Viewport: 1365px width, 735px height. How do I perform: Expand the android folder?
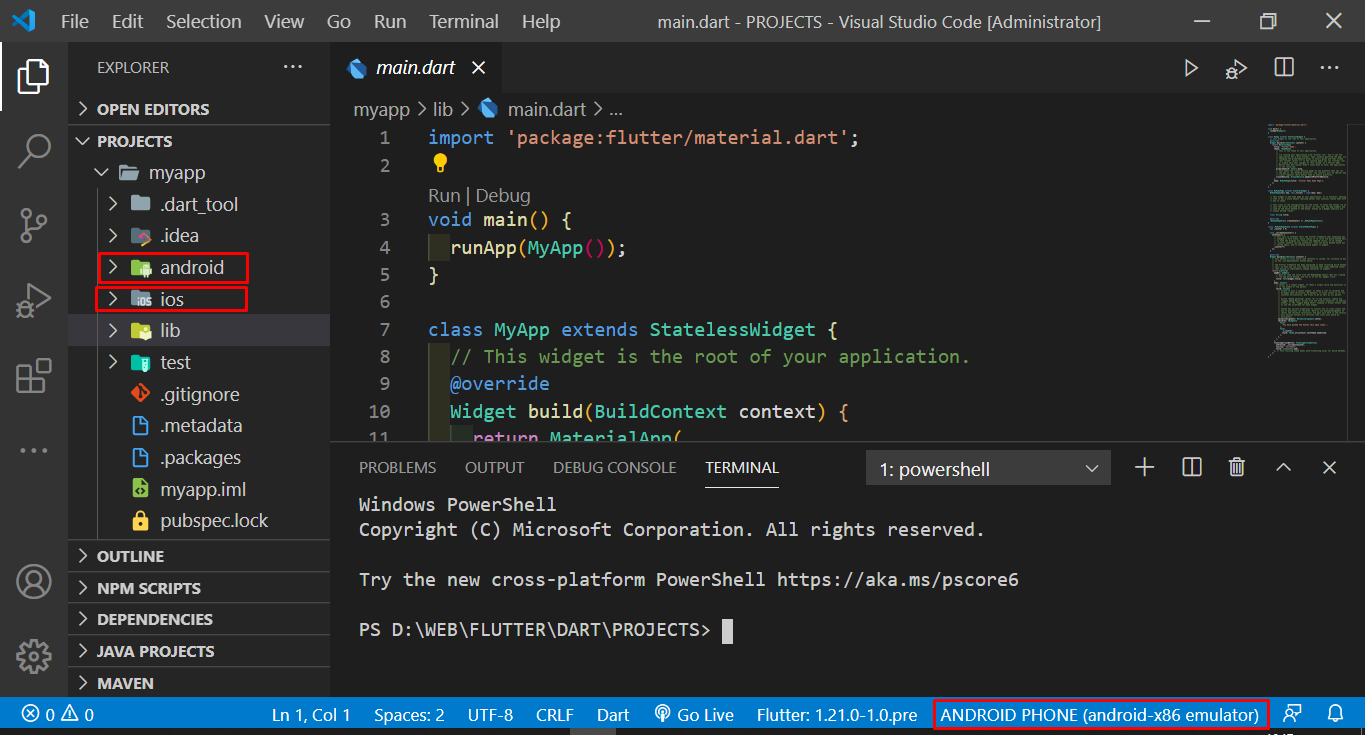tap(191, 268)
